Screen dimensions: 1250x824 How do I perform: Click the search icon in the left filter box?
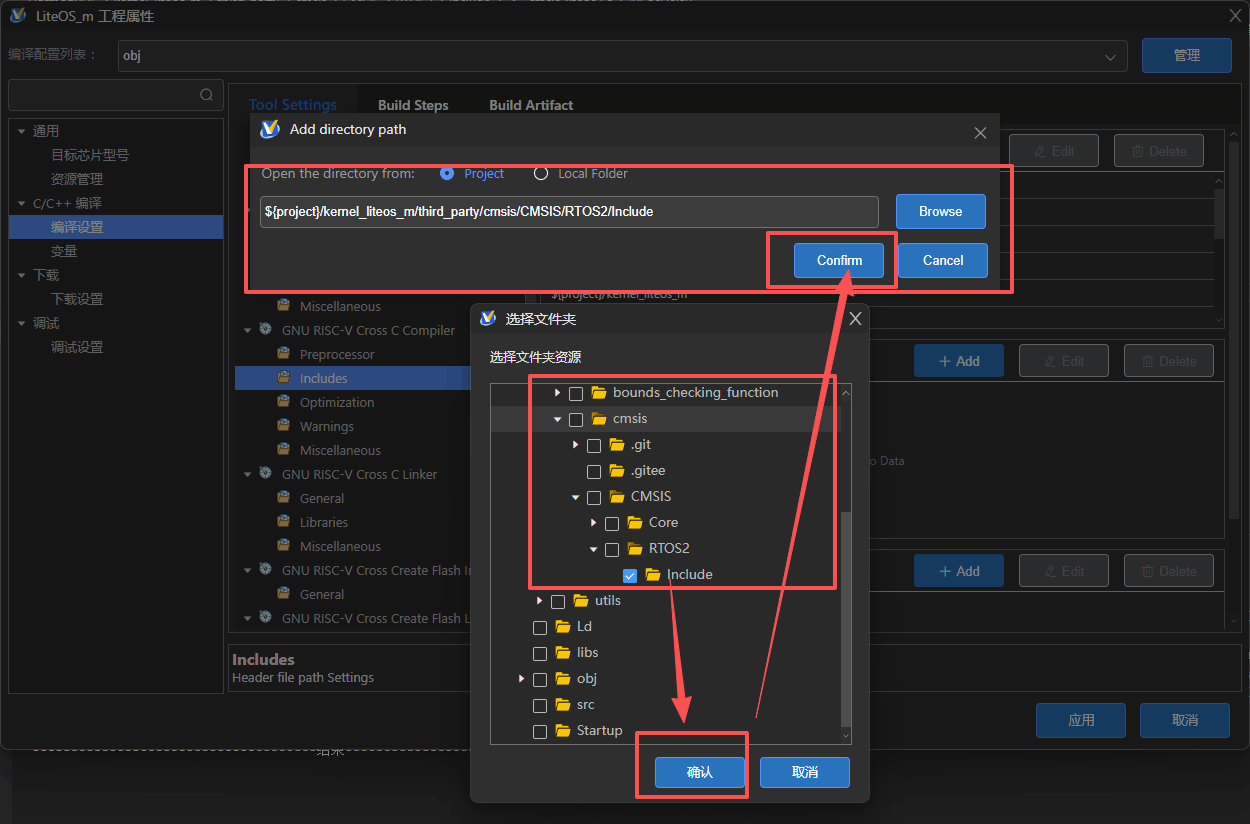206,95
